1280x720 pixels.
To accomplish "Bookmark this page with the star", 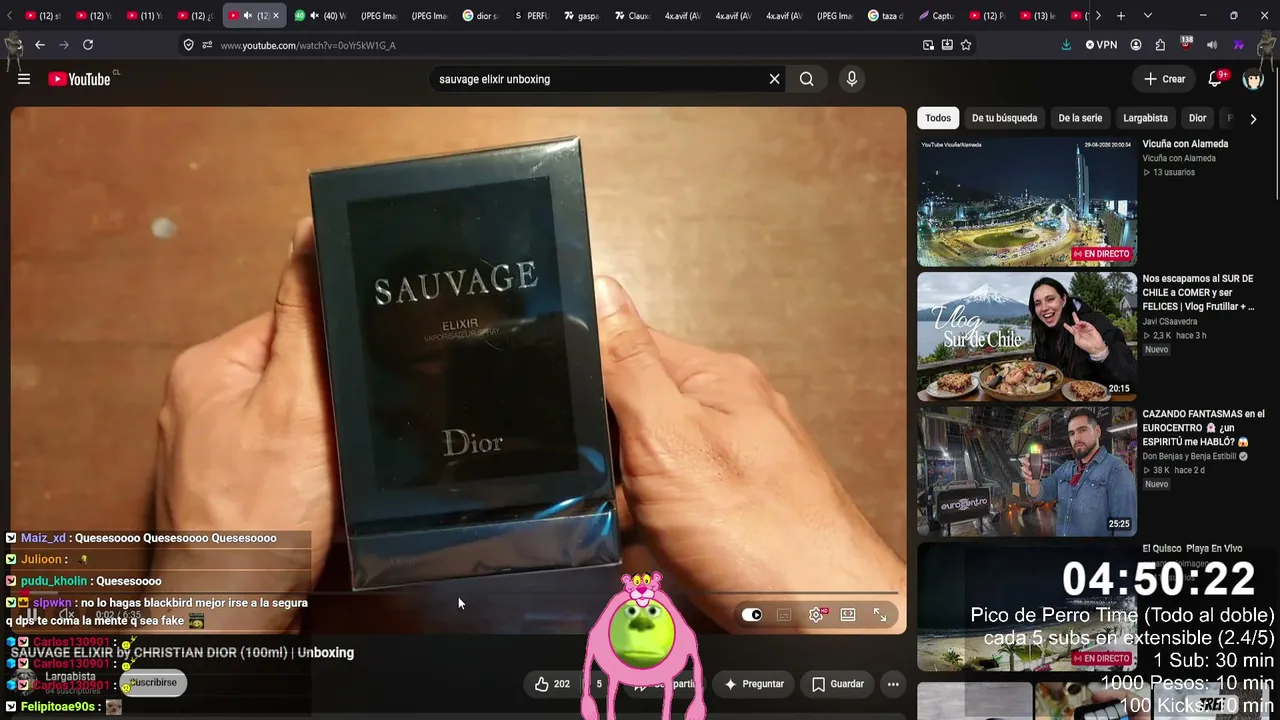I will click(x=966, y=45).
